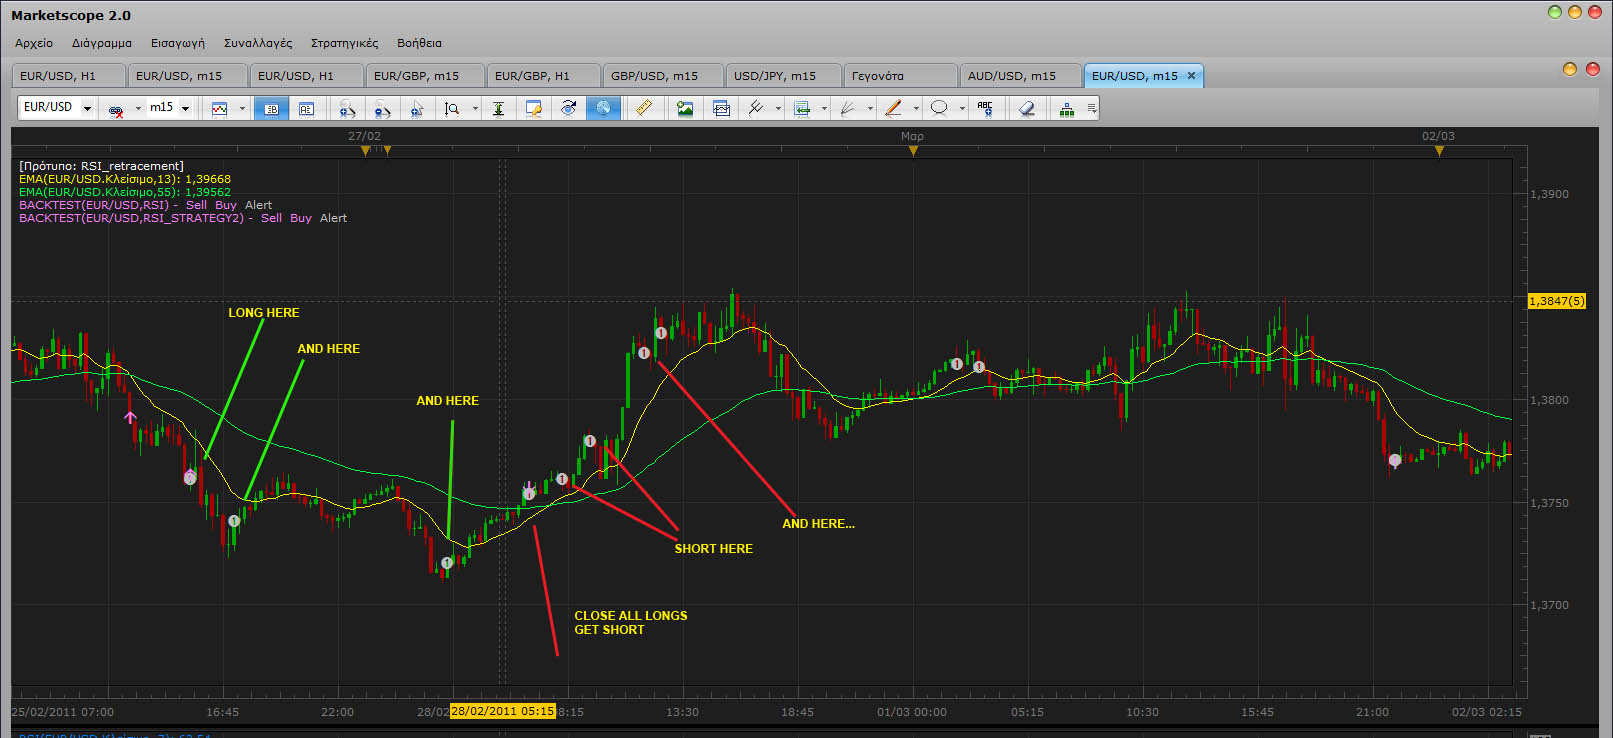Expand the vertical zoom dropdown arrow
This screenshot has height=738, width=1613.
coord(475,108)
